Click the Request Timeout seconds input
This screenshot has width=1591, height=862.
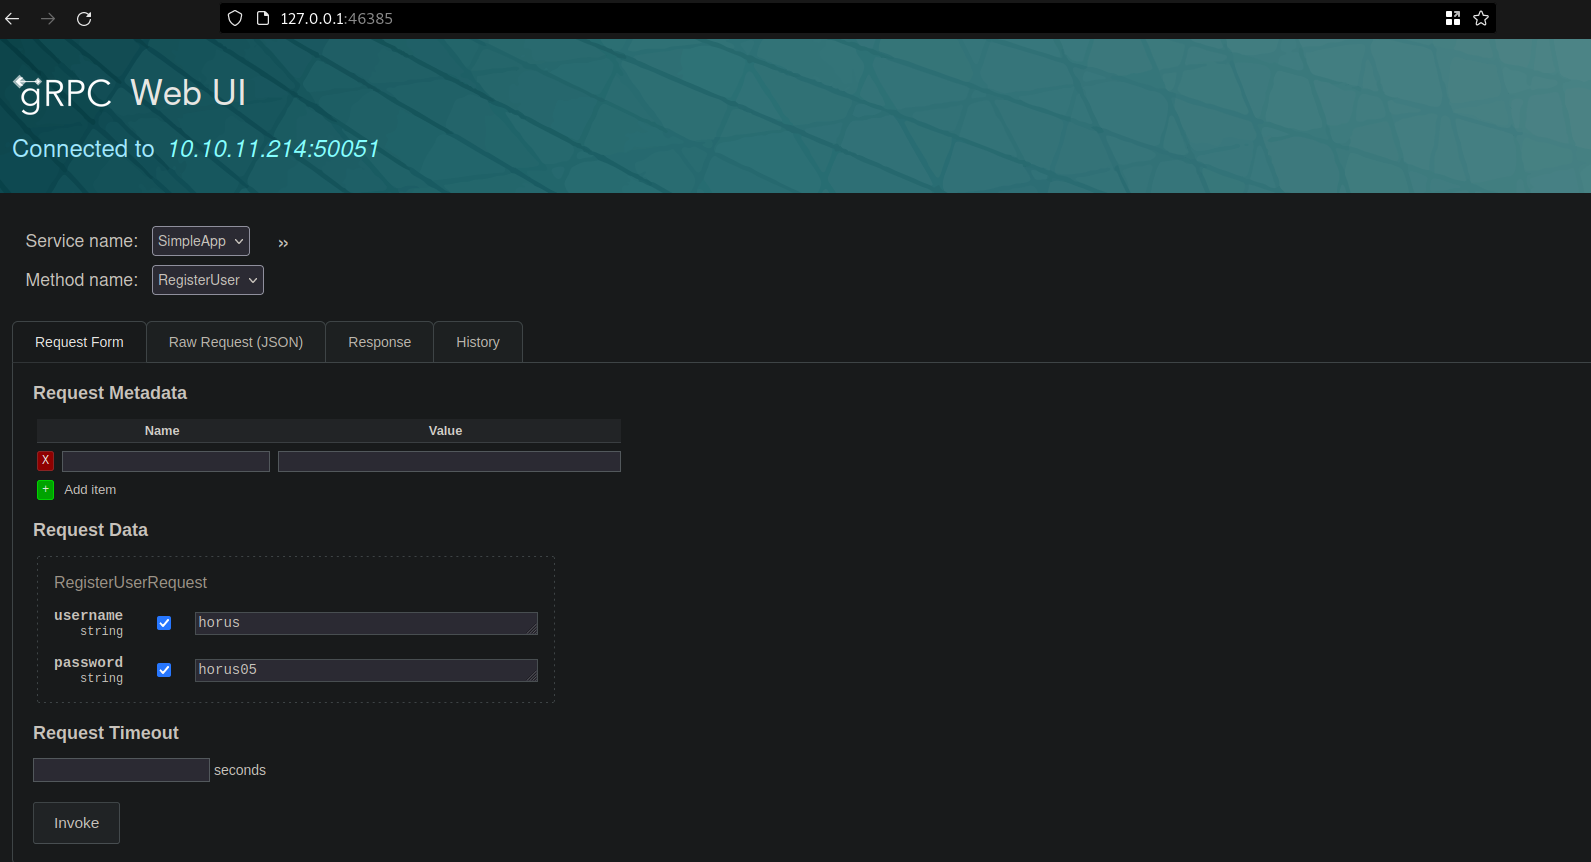[121, 770]
